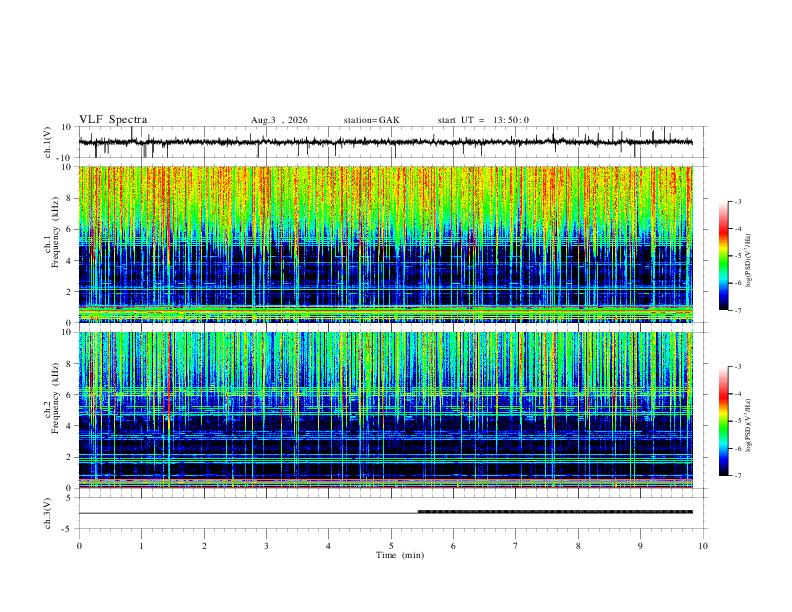
Task: Click the ch.2 spectrogram color scale bar
Action: [724, 421]
